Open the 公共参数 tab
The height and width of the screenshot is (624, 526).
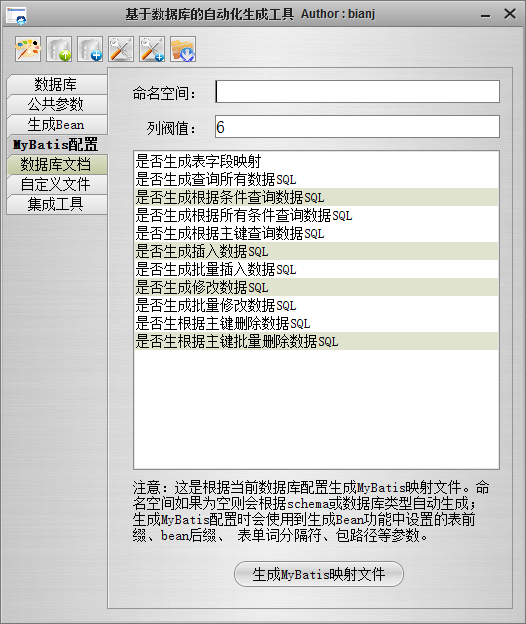pyautogui.click(x=57, y=104)
